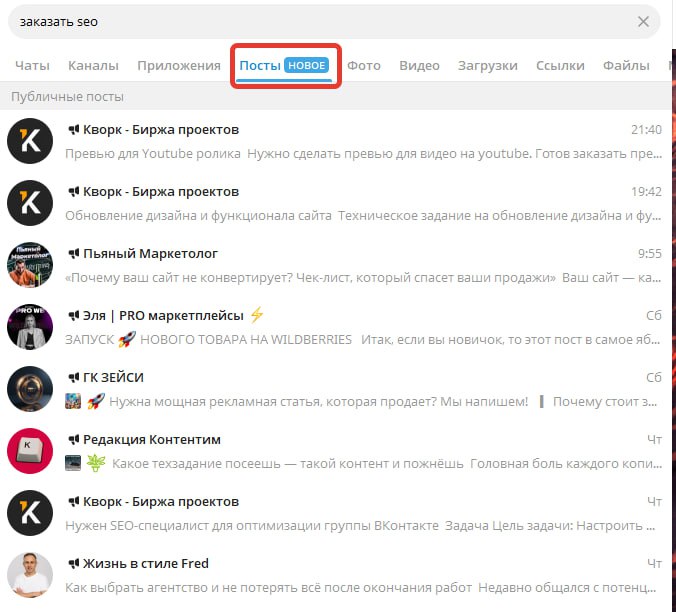676x612 pixels.
Task: Click the Пьяный Маркетолог channel title
Action: (x=150, y=253)
